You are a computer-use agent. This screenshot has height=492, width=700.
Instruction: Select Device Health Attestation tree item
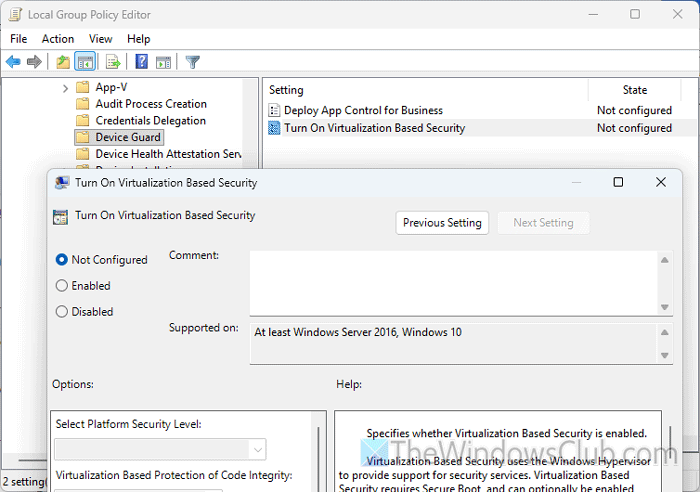coord(168,154)
